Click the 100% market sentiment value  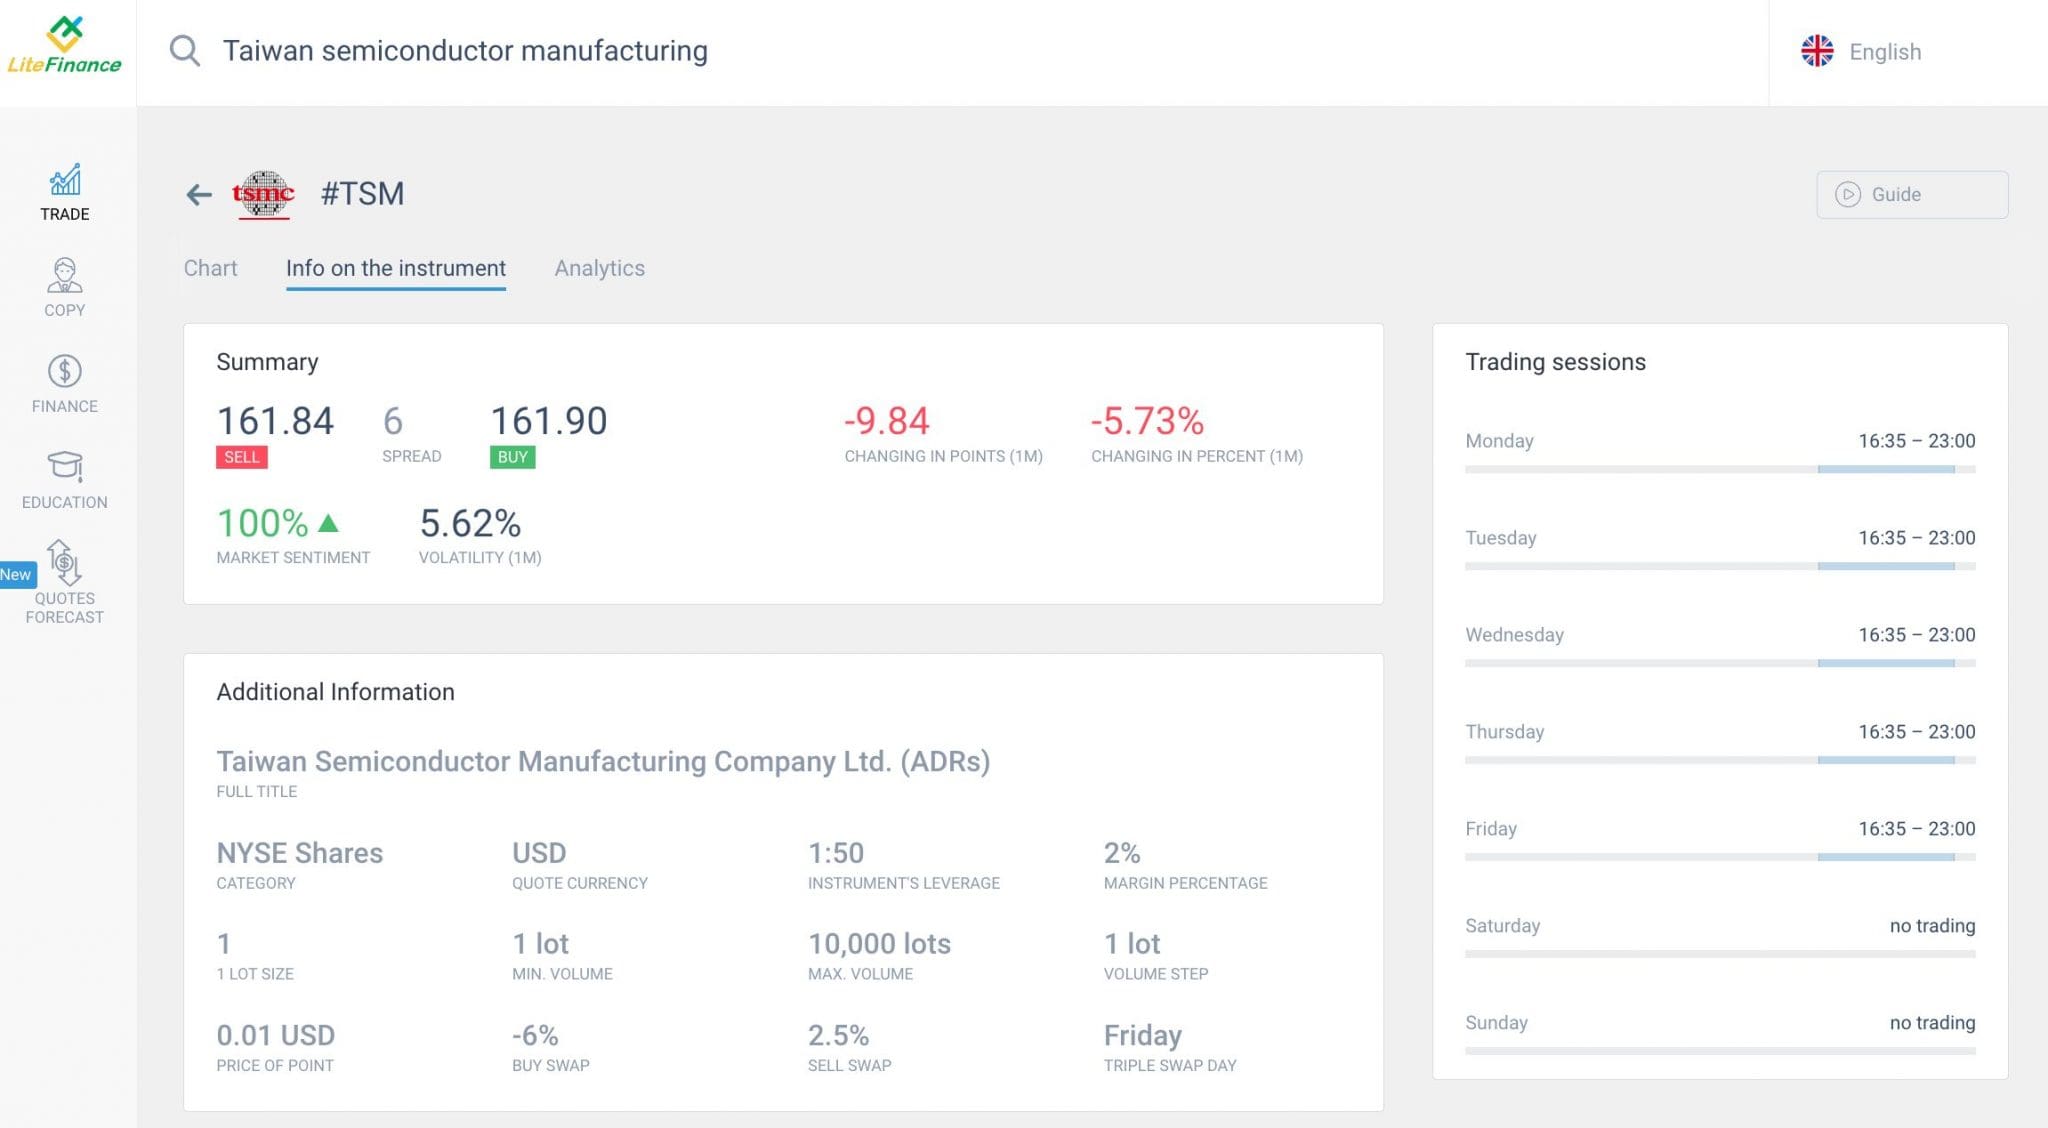coord(262,523)
